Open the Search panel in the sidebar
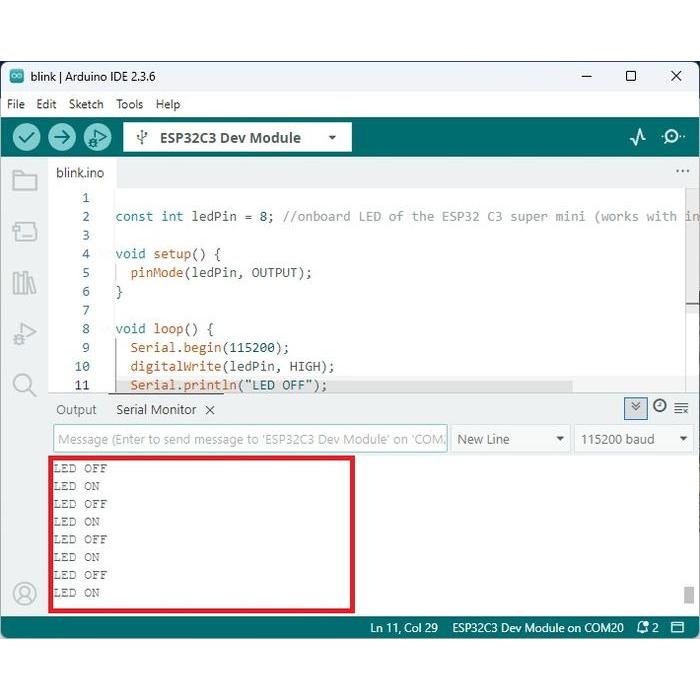This screenshot has width=700, height=700. (25, 385)
